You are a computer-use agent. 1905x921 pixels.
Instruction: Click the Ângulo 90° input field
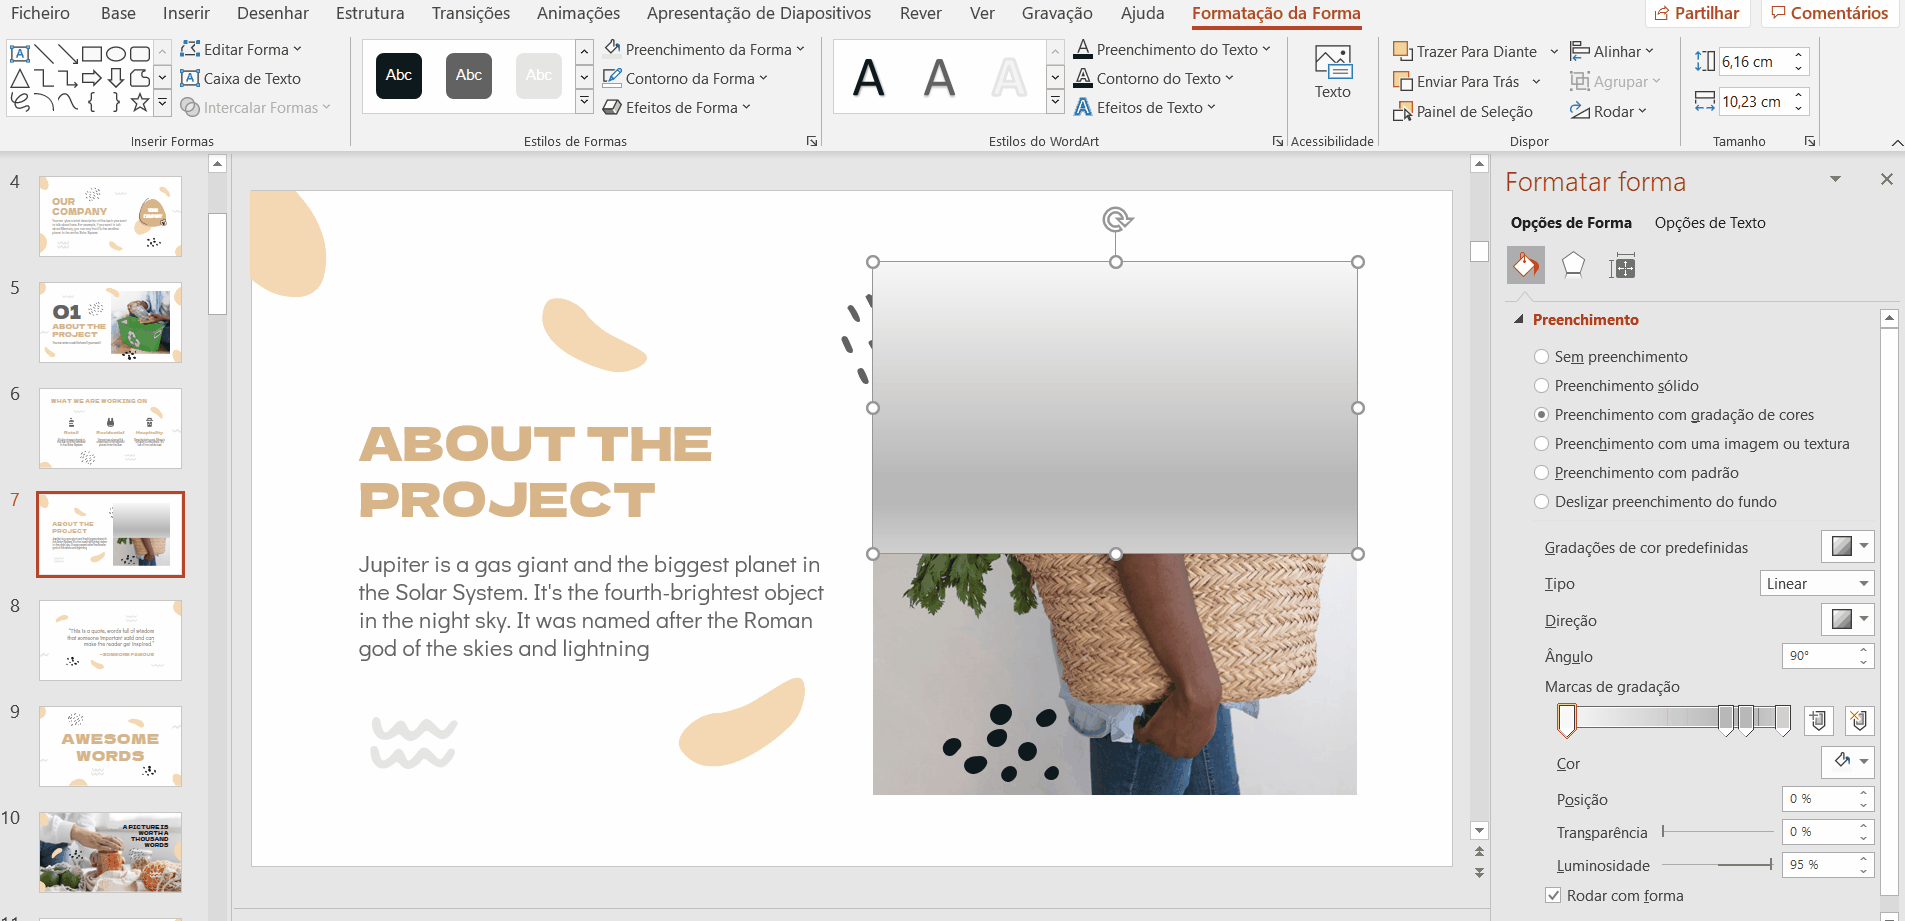[x=1821, y=656]
